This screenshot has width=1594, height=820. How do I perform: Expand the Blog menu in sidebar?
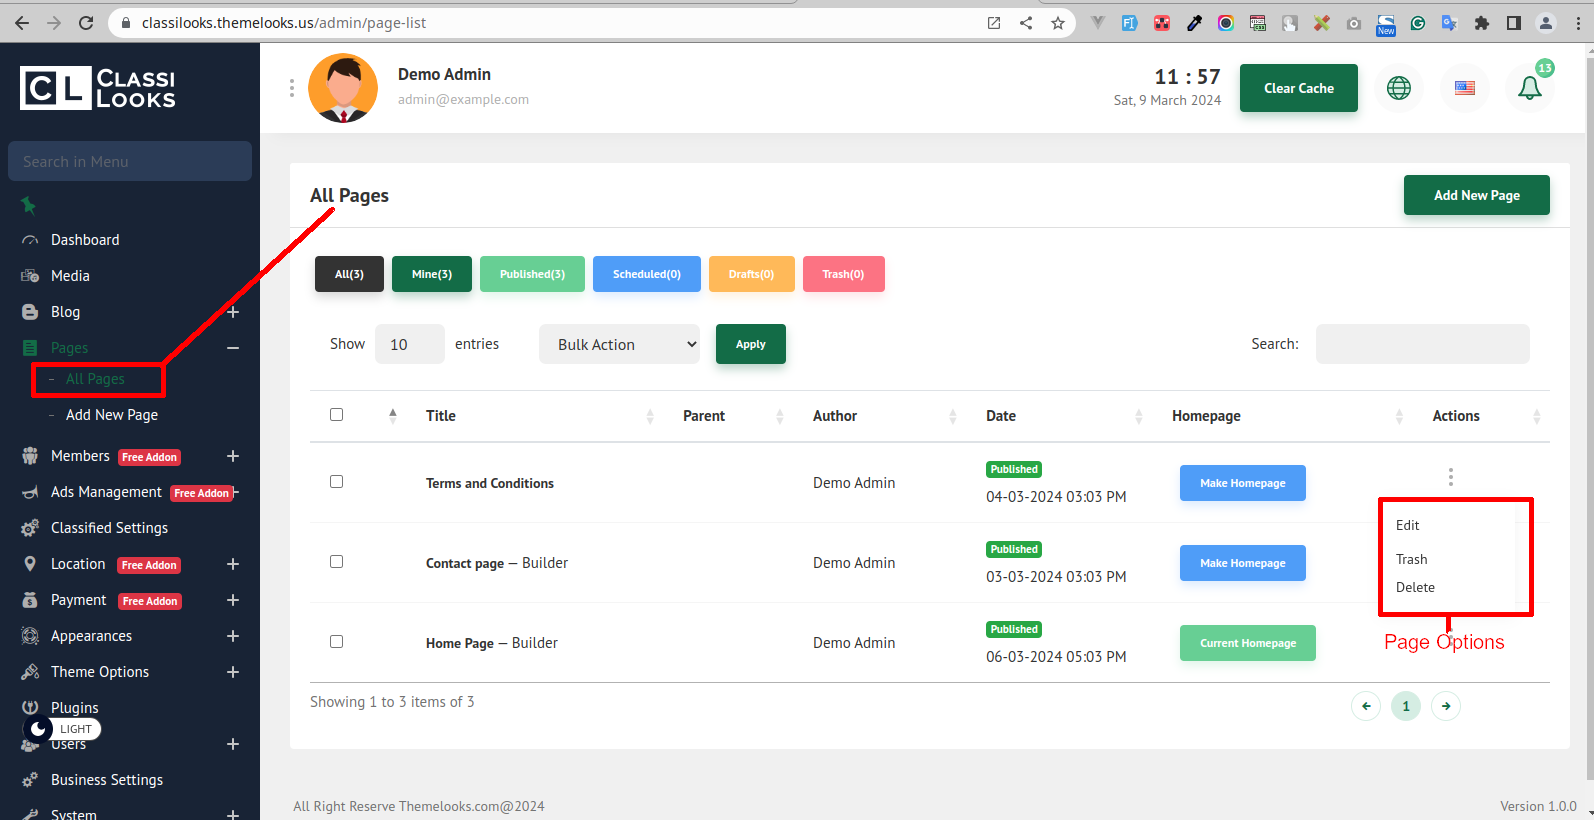pyautogui.click(x=232, y=312)
